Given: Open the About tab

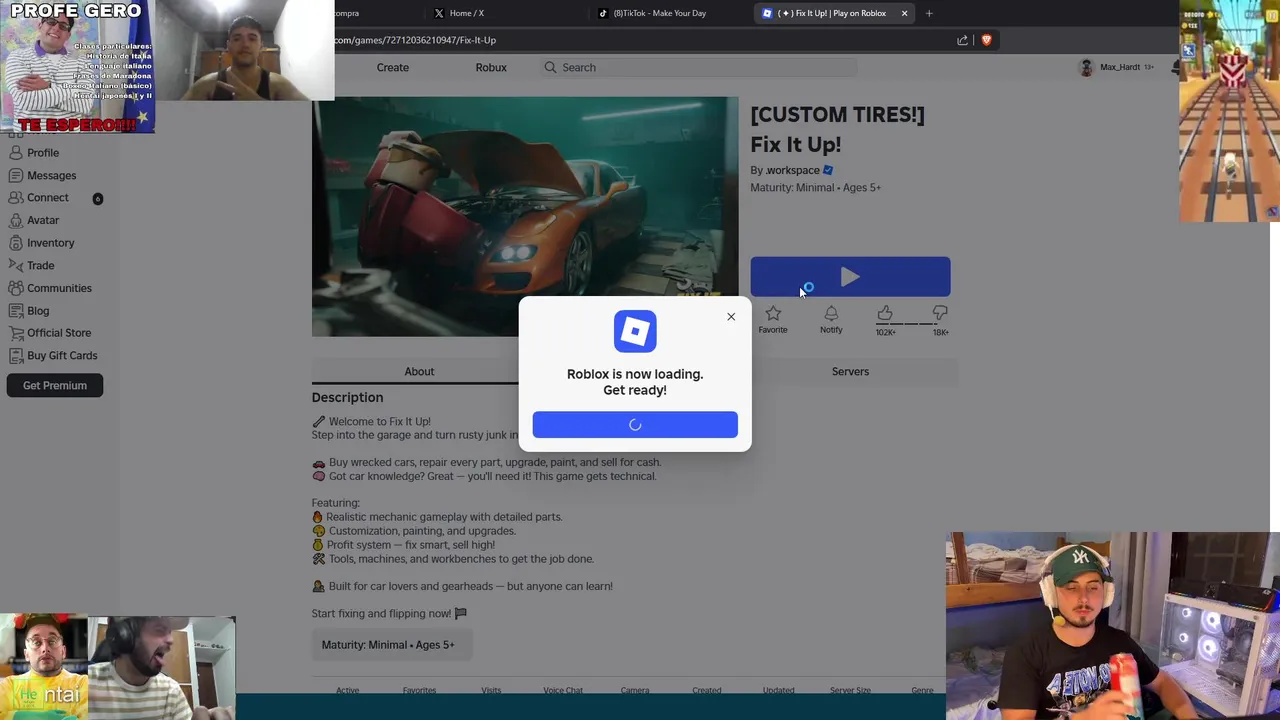Looking at the screenshot, I should (x=419, y=371).
